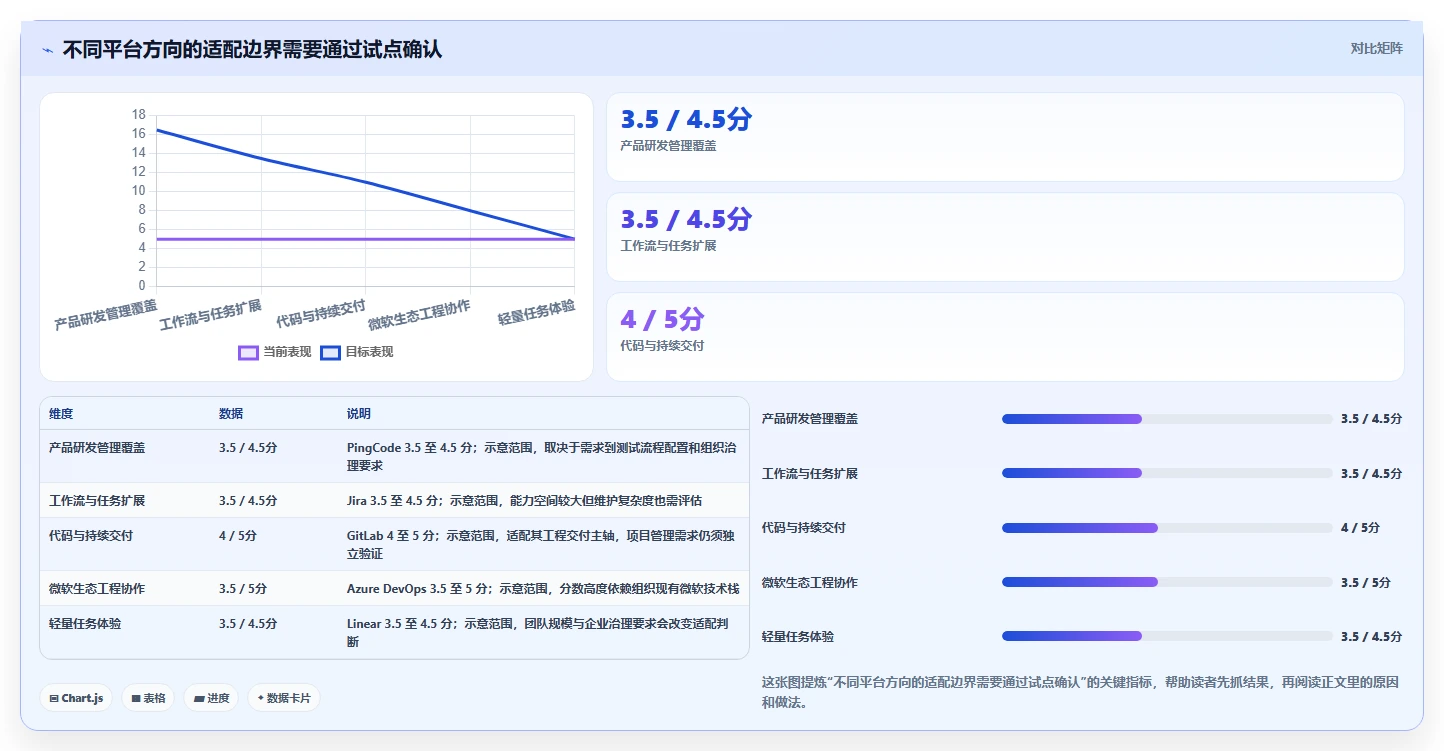Click the 表格 chip's small icon
Viewport: 1444px width, 751px height.
(x=136, y=698)
